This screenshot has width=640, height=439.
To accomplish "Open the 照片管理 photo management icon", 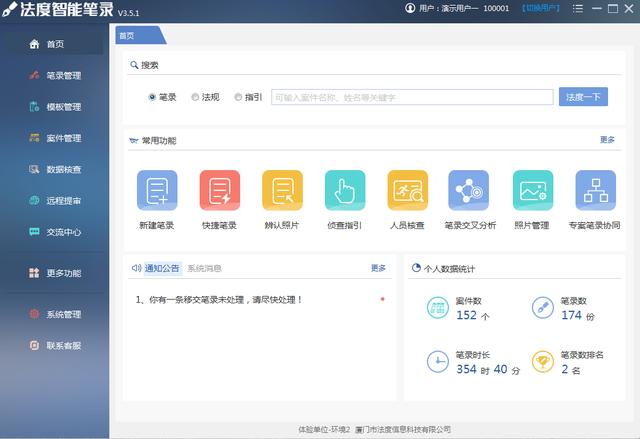I will 532,190.
